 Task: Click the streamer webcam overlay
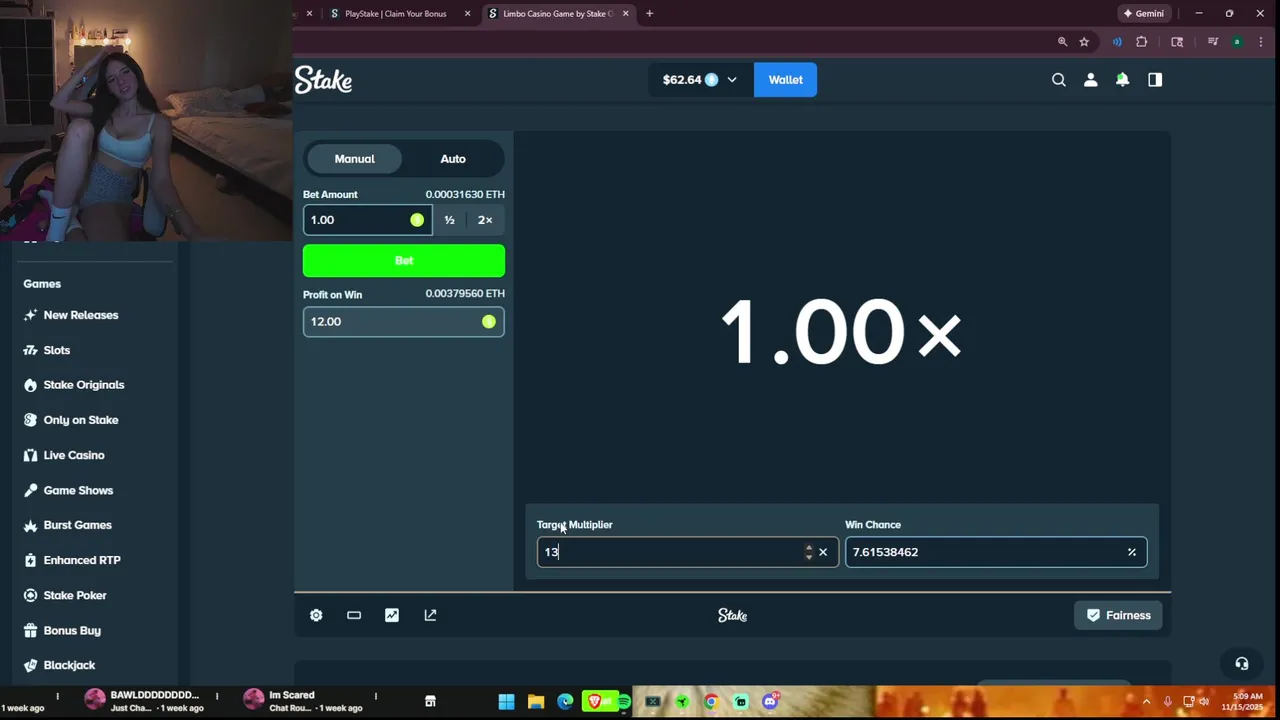pyautogui.click(x=146, y=120)
